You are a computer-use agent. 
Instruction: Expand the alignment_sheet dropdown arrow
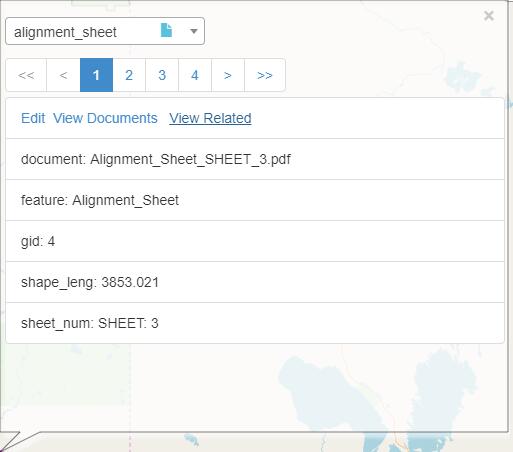click(x=194, y=31)
